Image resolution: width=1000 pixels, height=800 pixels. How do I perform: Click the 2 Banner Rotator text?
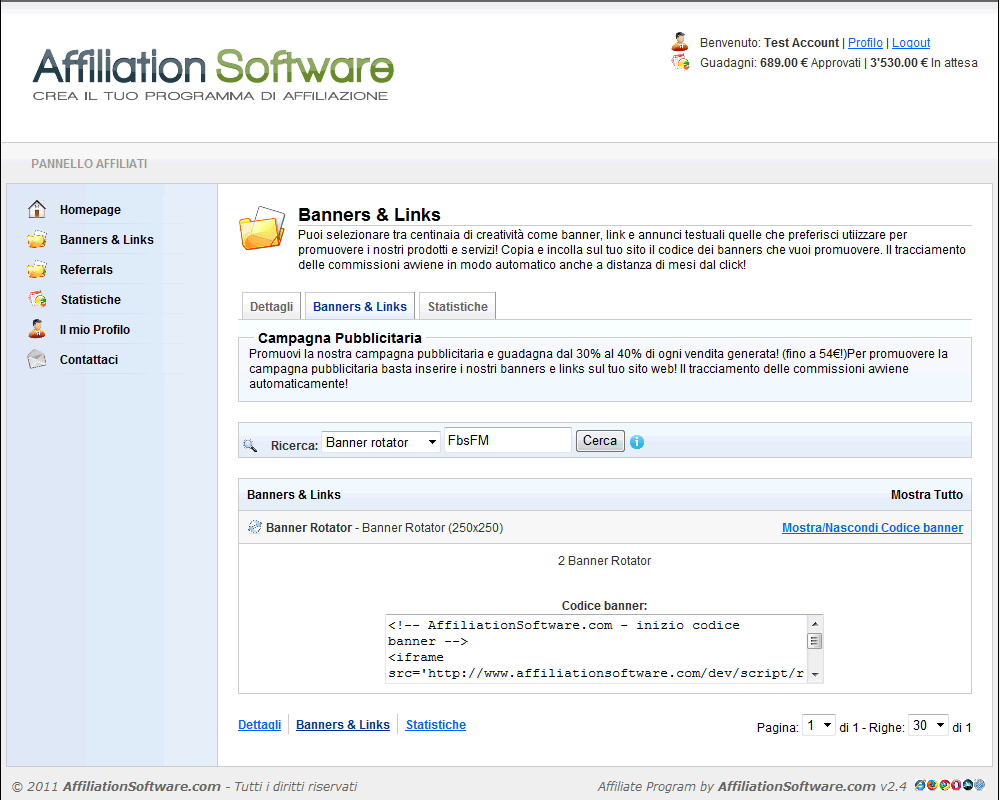[x=605, y=561]
